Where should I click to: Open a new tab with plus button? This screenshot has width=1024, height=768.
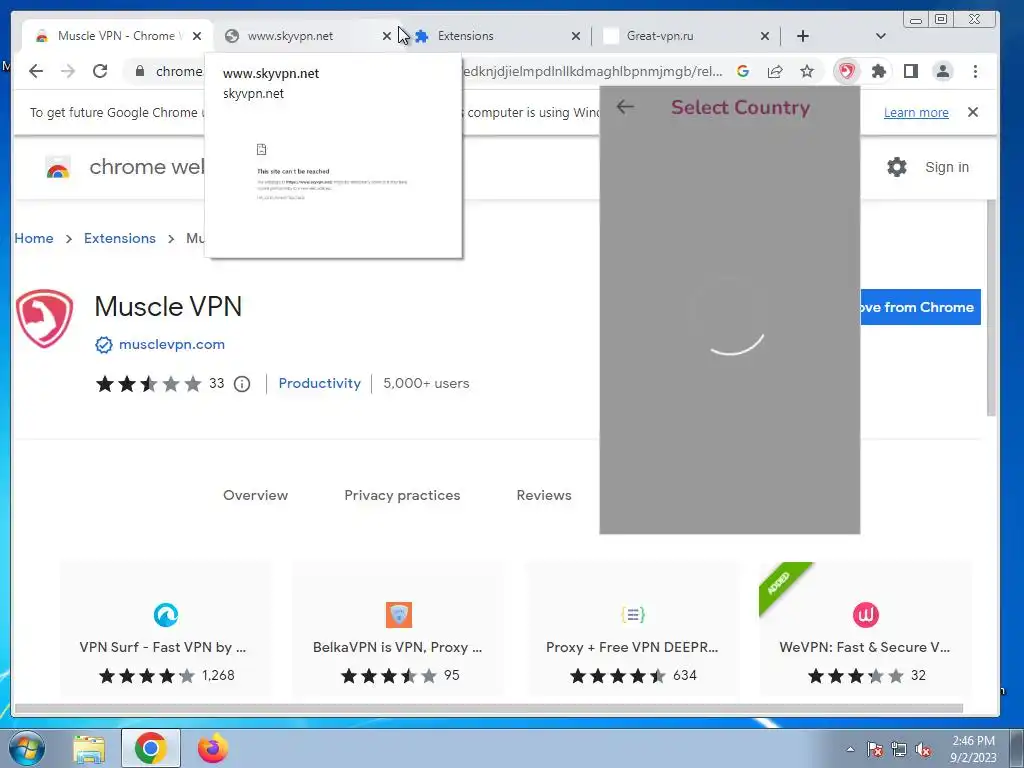tap(803, 36)
